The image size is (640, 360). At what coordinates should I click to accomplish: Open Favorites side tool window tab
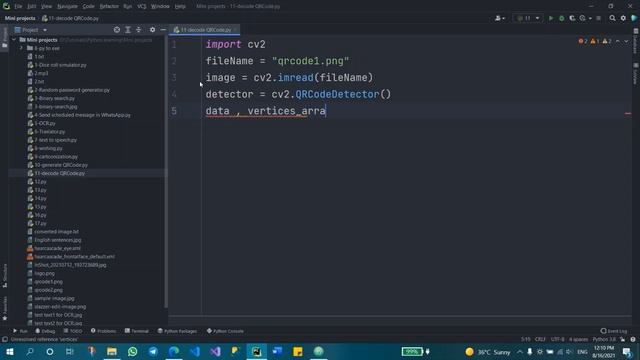coord(4,308)
